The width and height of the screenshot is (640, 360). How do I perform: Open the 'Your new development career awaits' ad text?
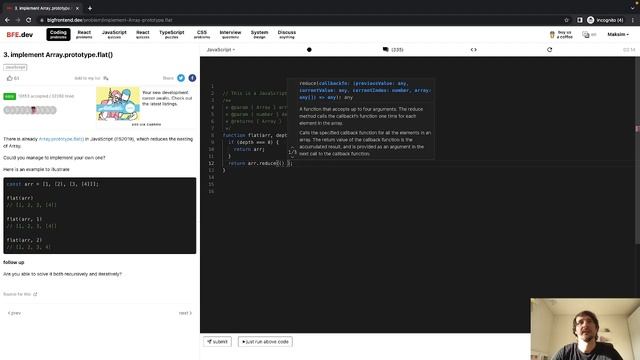[167, 98]
